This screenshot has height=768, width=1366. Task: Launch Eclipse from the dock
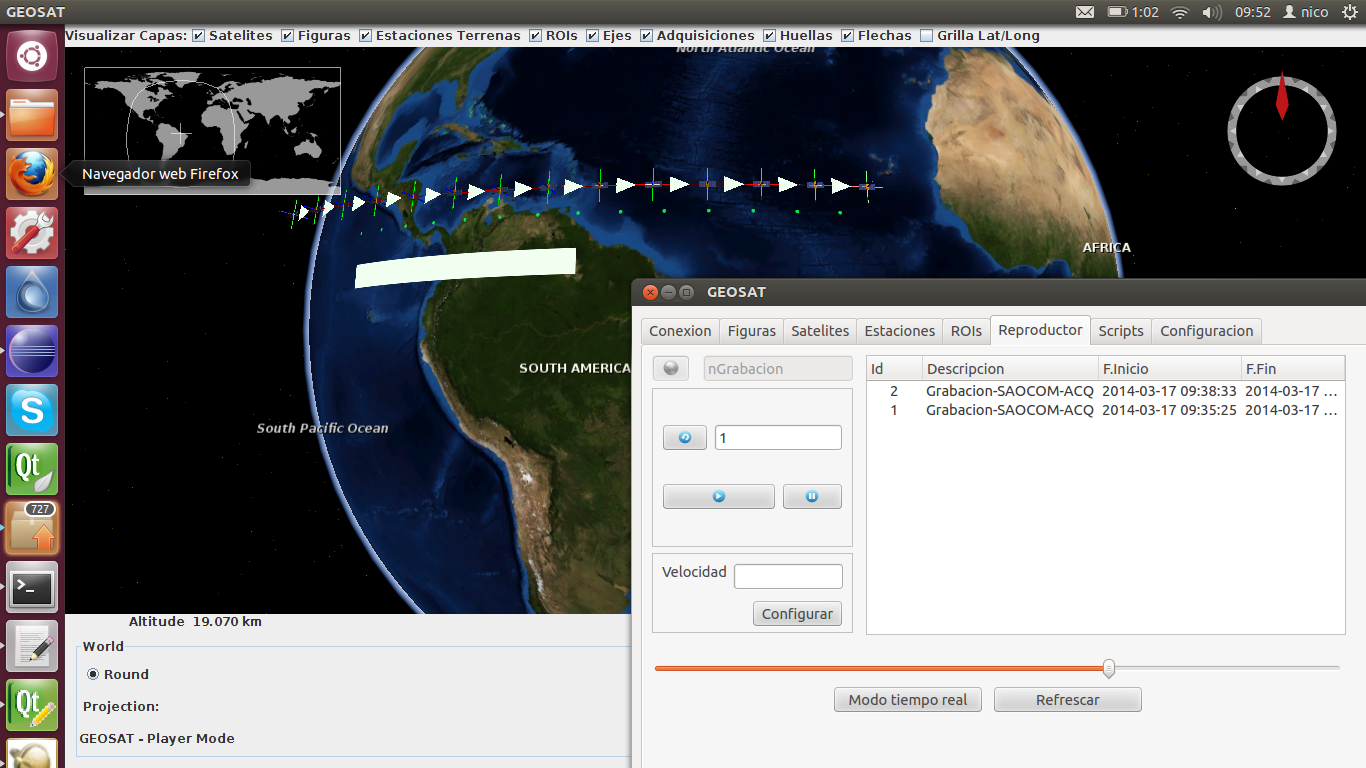coord(33,351)
